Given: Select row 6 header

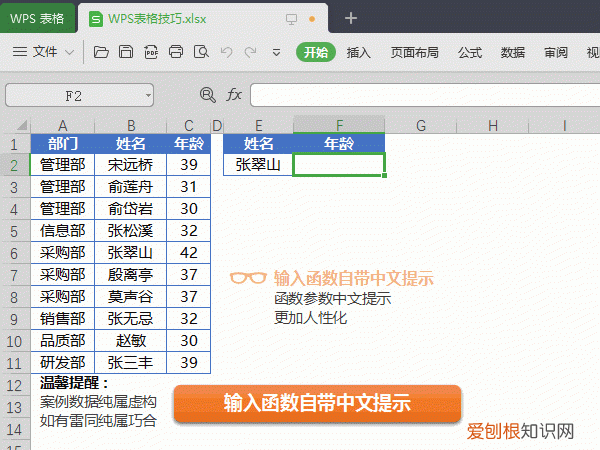Looking at the screenshot, I should click(x=15, y=253).
